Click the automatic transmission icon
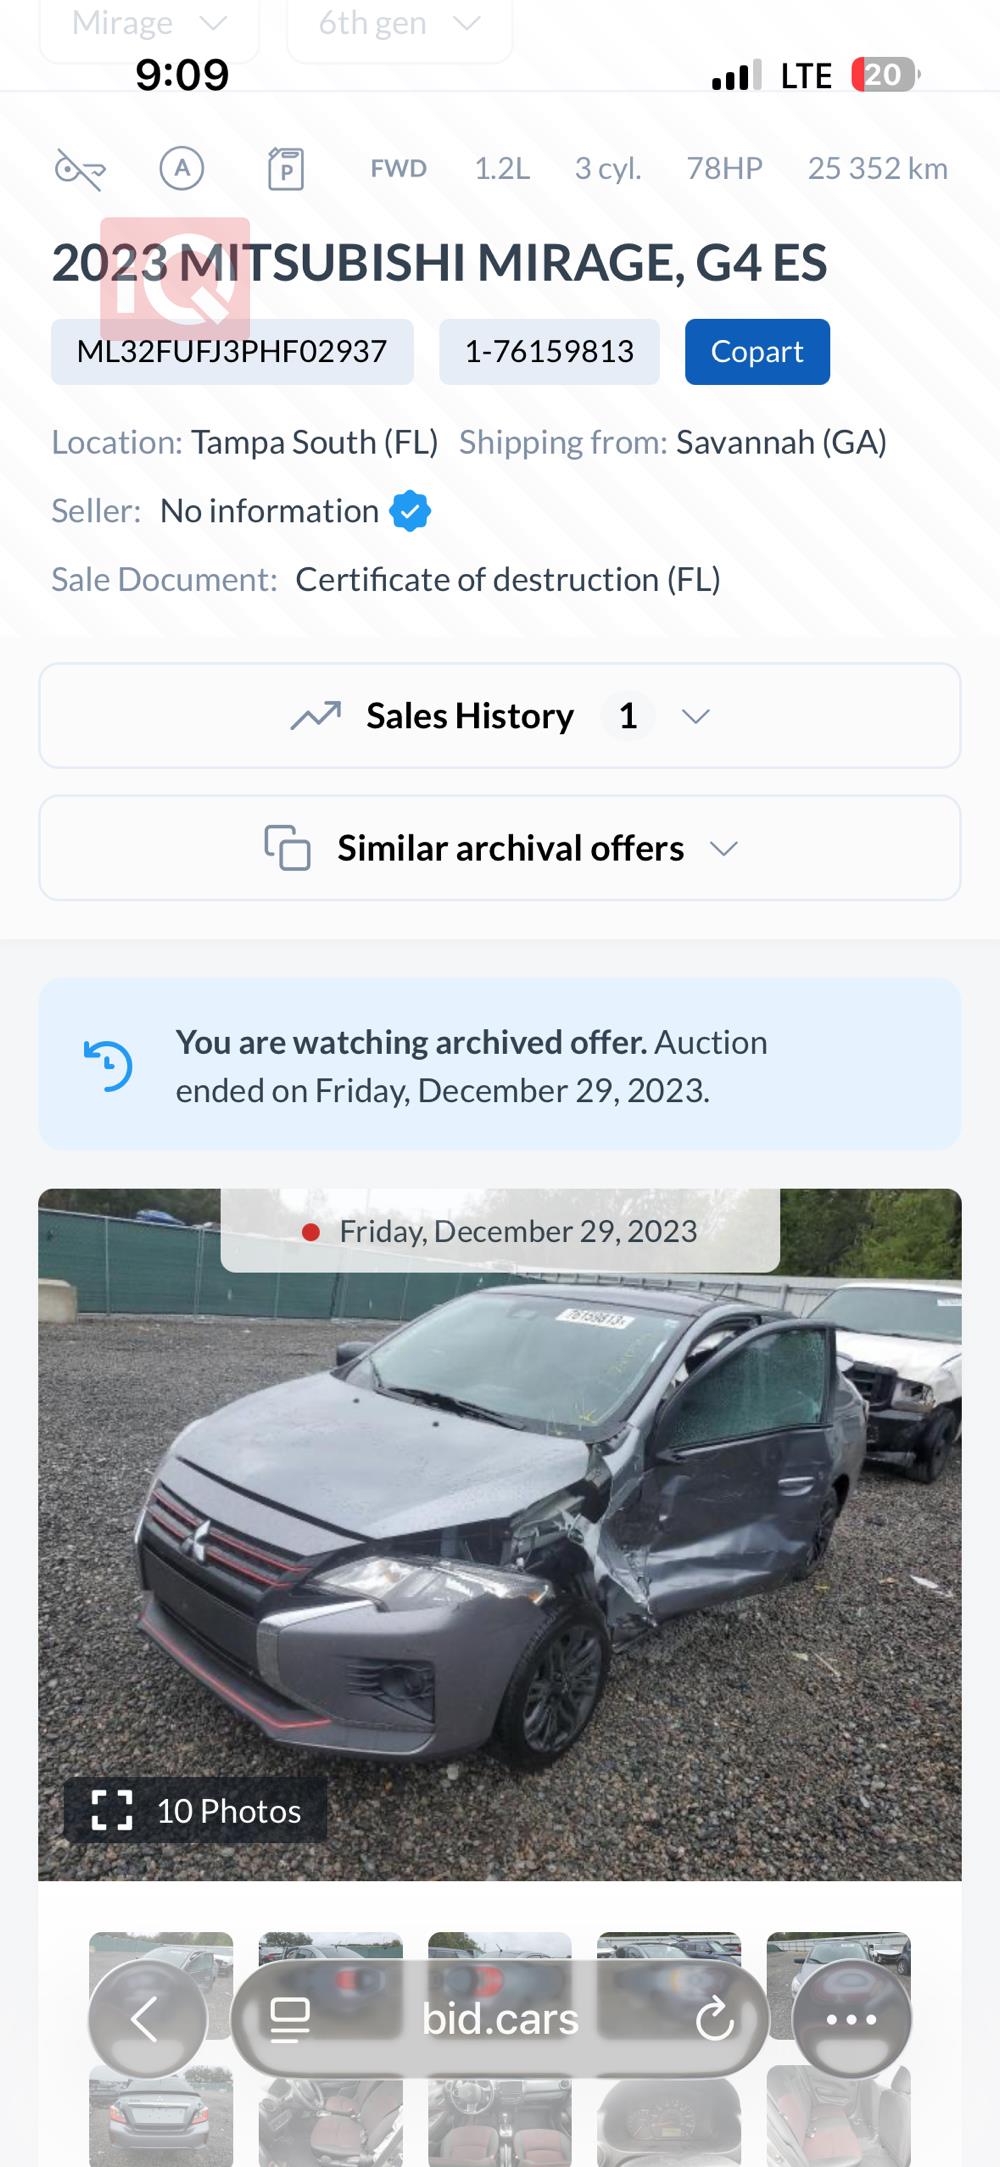 coord(182,168)
